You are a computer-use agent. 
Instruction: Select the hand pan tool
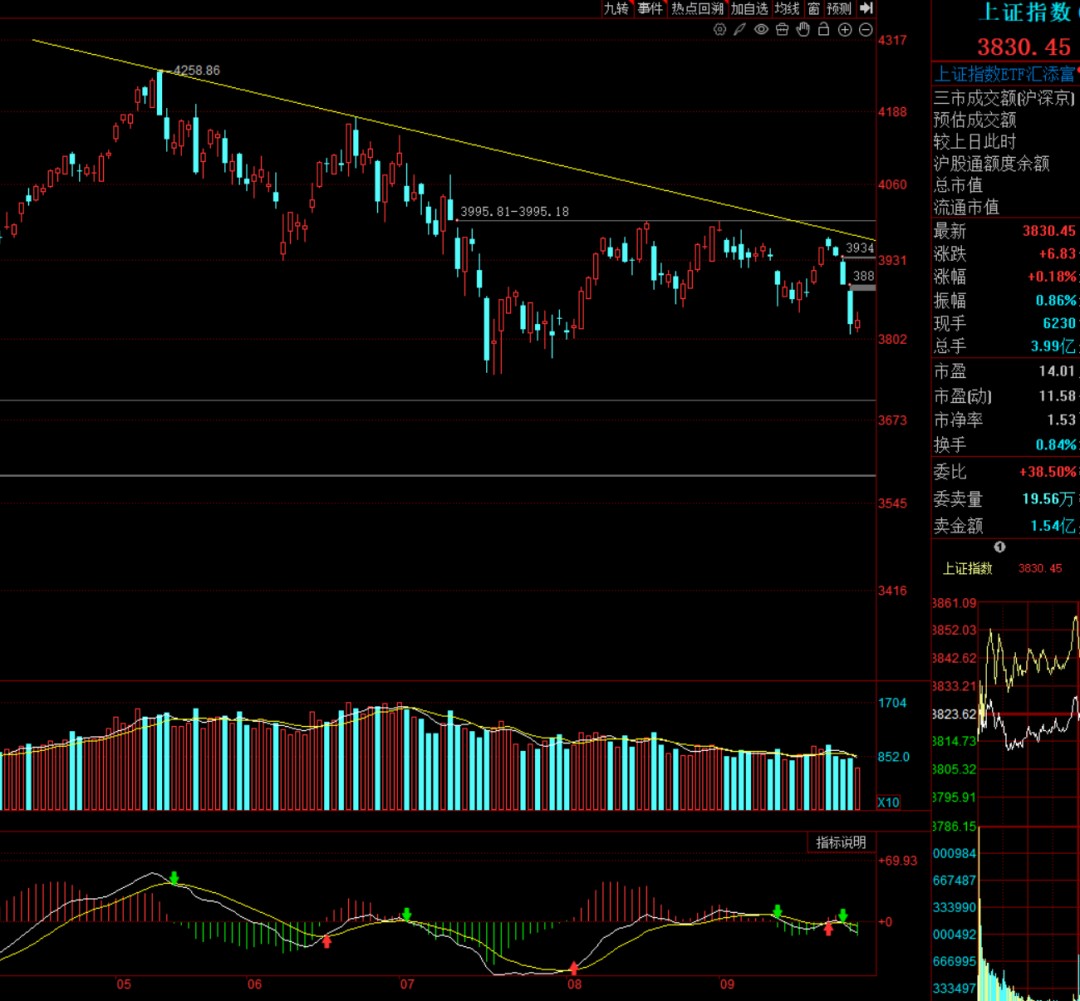pos(803,29)
